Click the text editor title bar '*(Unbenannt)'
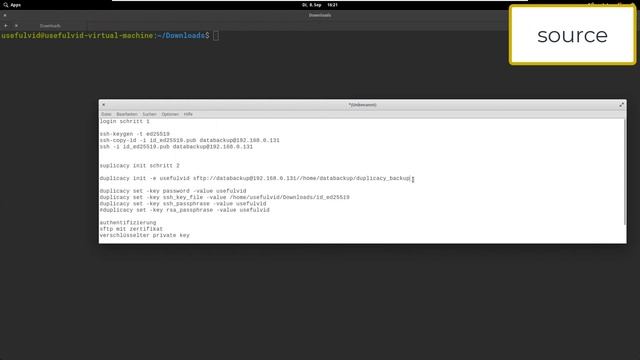Screen dimensions: 640x360 (362, 105)
